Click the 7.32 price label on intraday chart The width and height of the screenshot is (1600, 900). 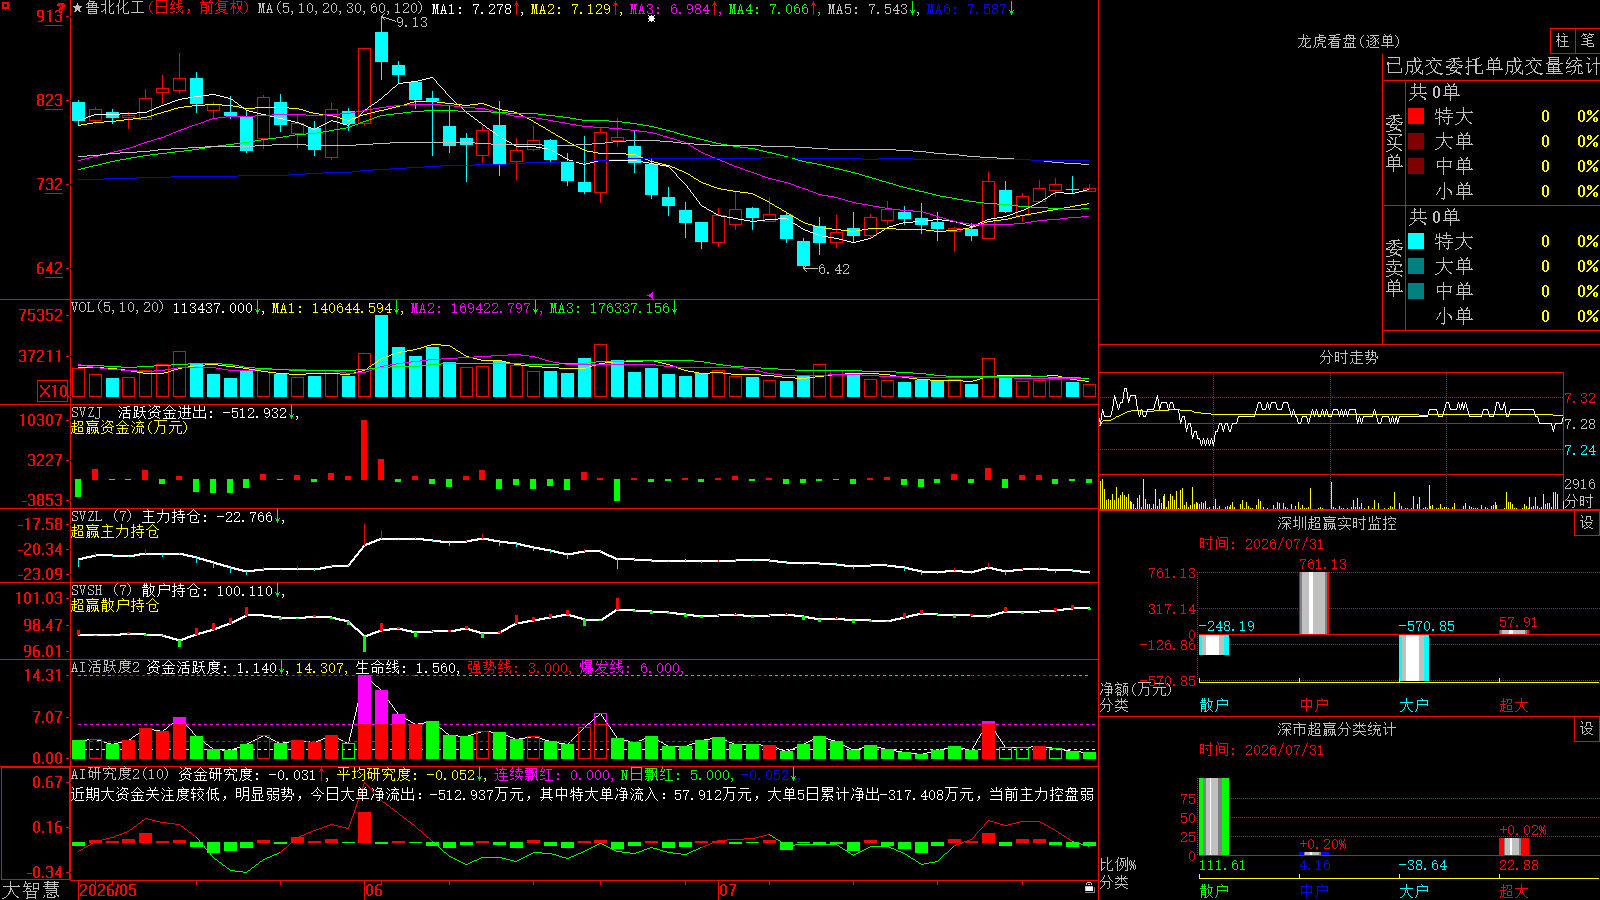[x=1581, y=398]
